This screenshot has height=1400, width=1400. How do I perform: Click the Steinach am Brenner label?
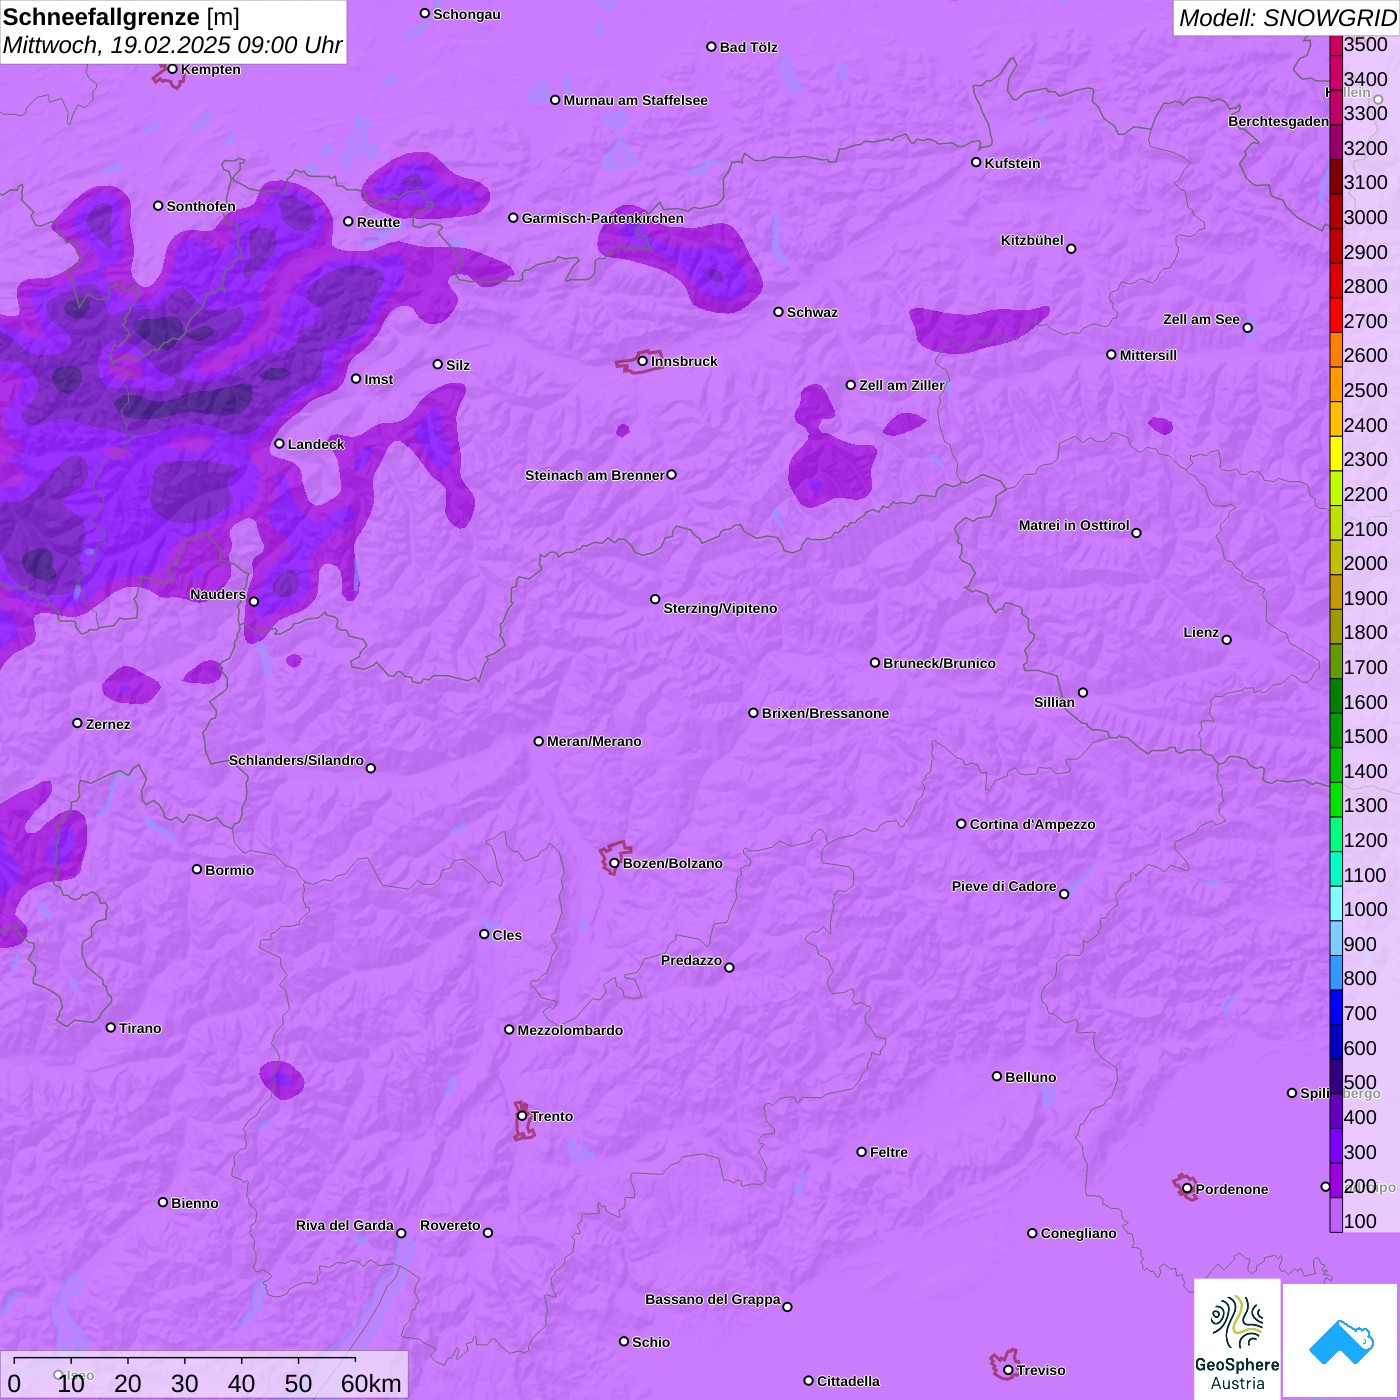coord(594,475)
